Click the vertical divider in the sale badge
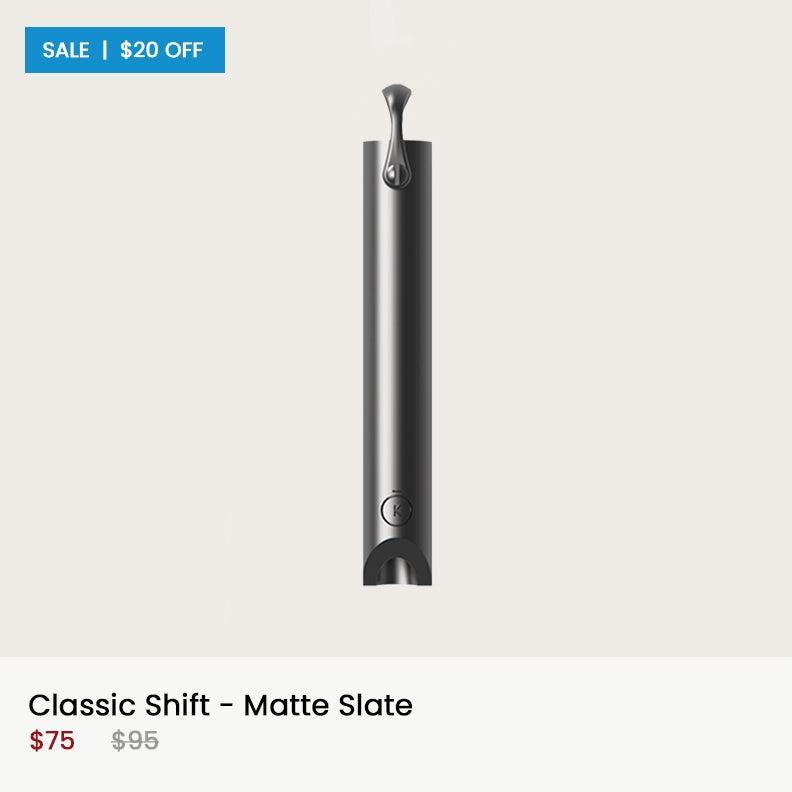The image size is (792, 792). click(105, 50)
